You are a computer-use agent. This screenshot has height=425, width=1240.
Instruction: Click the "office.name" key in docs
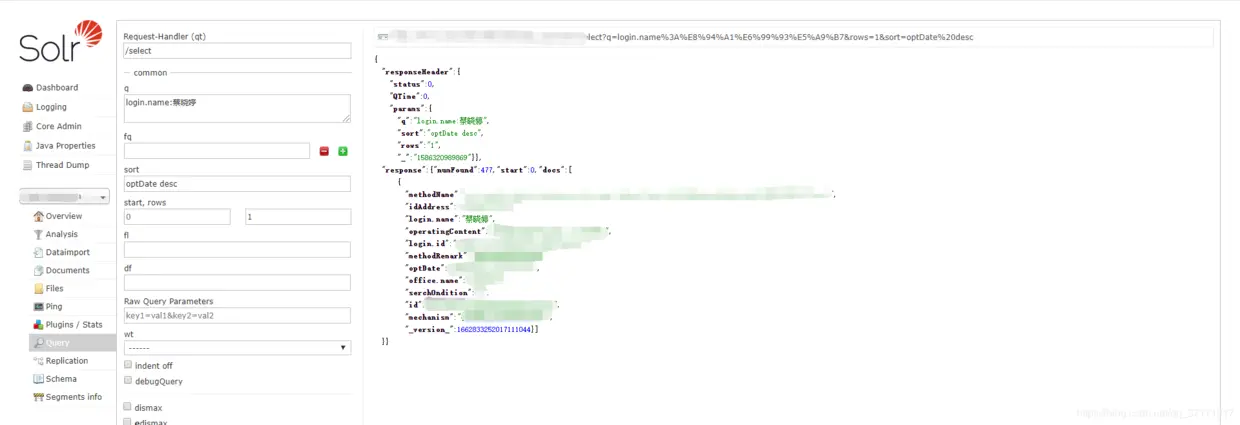pos(433,280)
